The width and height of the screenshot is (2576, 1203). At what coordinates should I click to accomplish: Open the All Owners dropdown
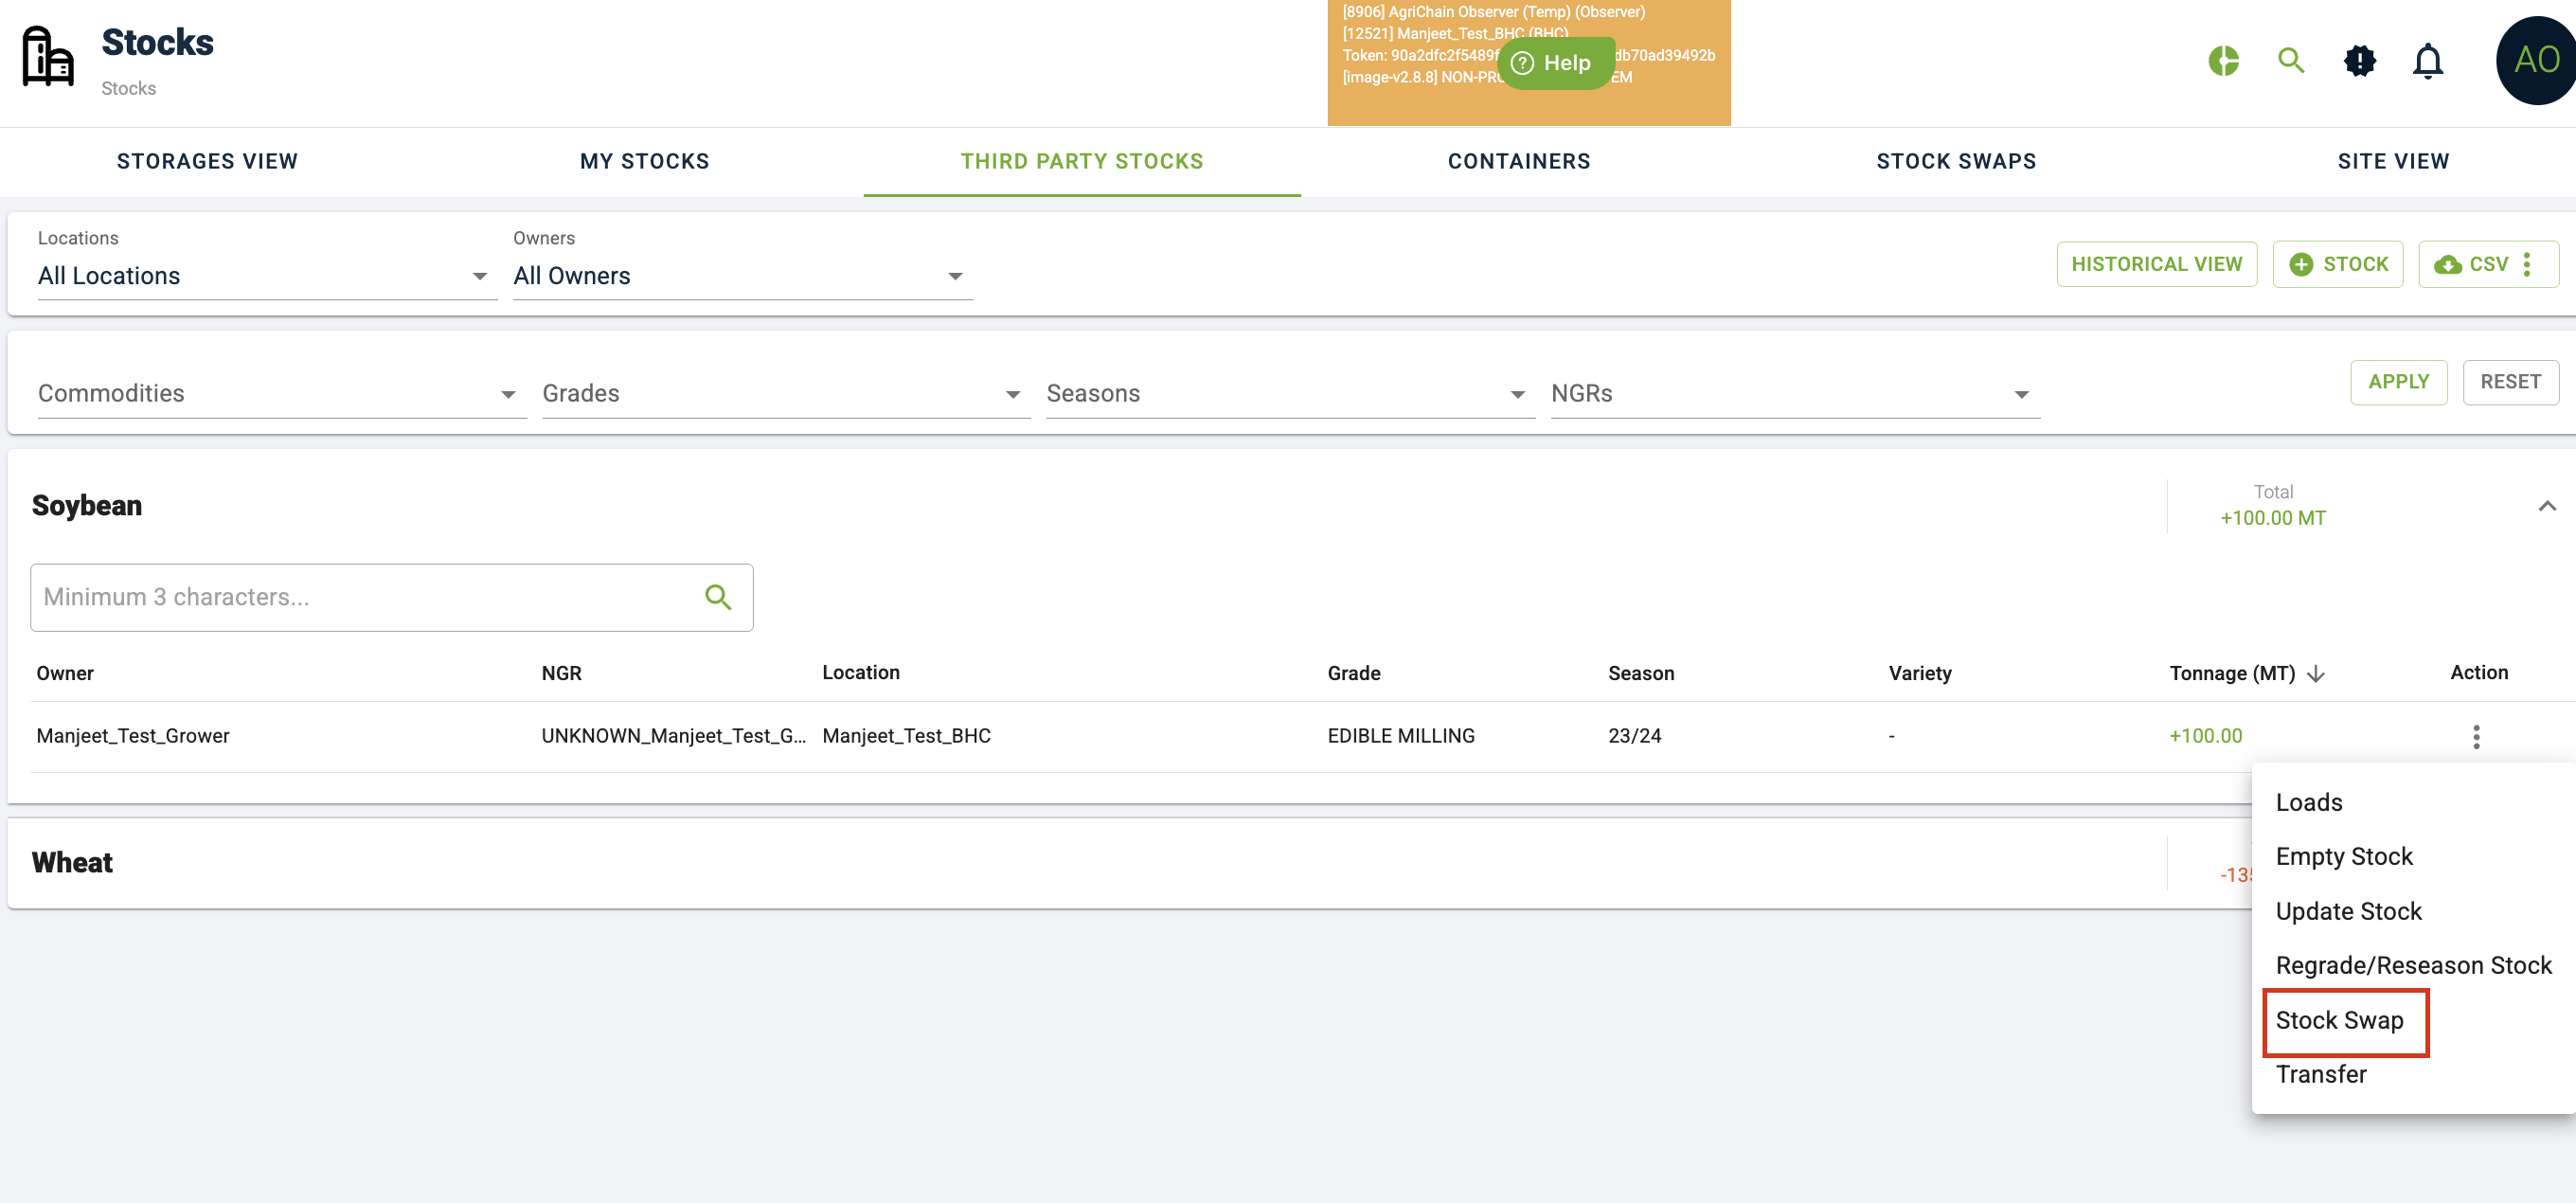pyautogui.click(x=742, y=276)
